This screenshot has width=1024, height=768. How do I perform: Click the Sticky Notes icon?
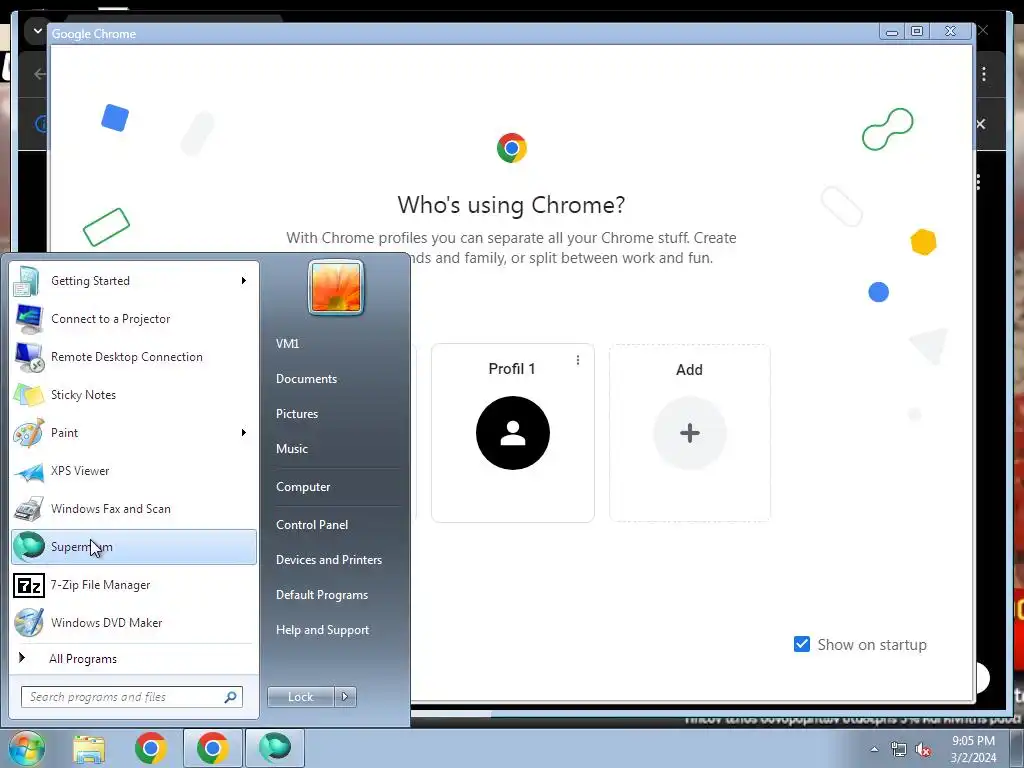[x=29, y=395]
